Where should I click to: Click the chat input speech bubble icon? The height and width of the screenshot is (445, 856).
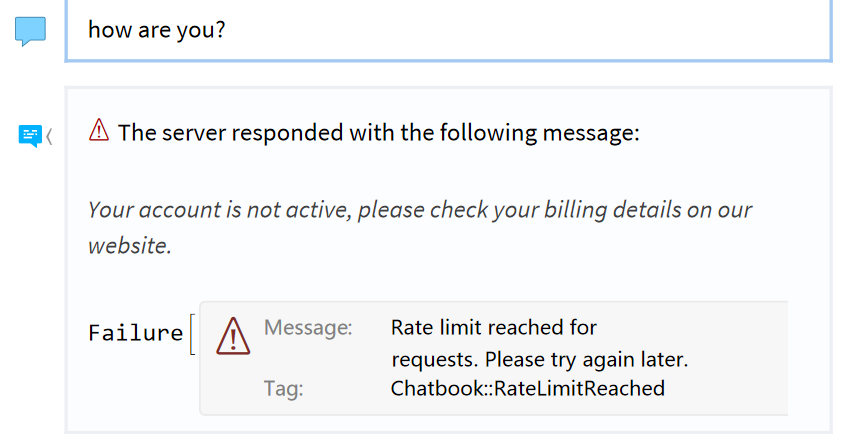[x=30, y=31]
